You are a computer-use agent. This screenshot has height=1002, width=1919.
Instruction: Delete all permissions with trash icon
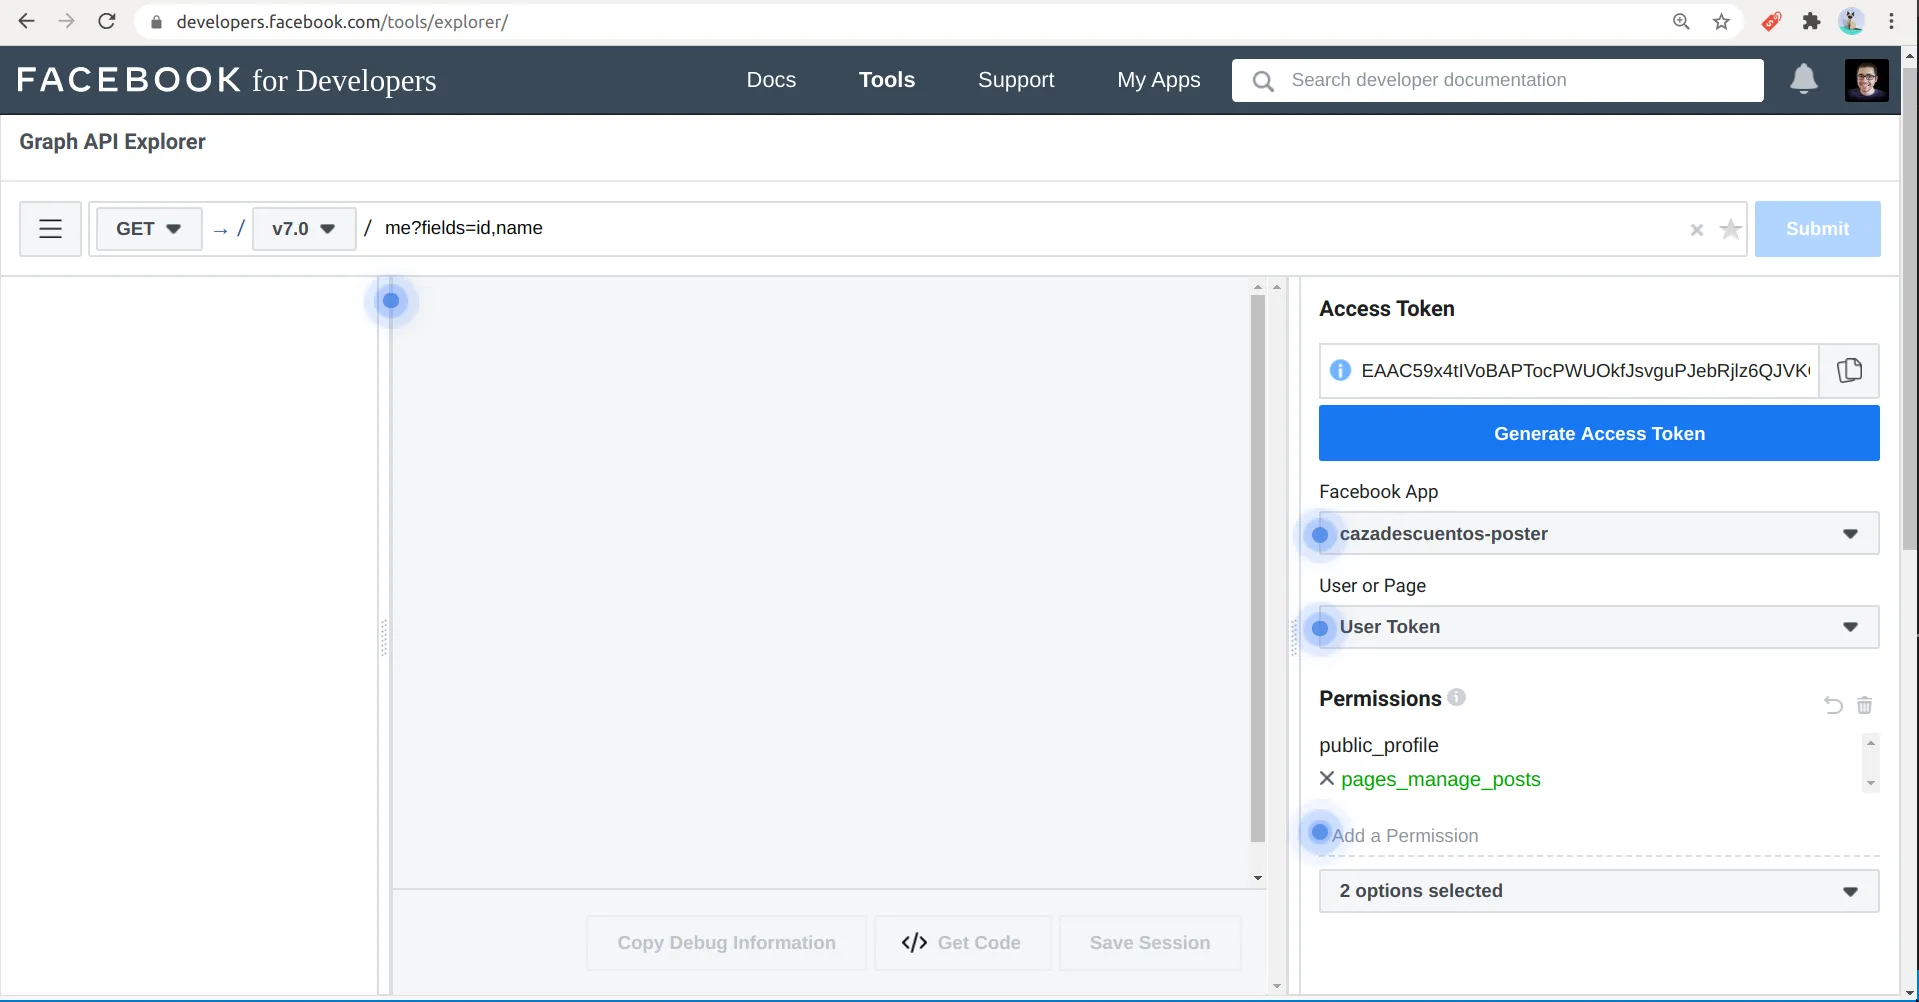pos(1864,705)
